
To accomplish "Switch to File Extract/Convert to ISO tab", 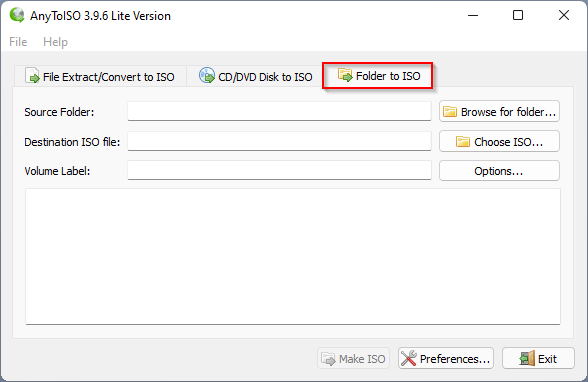I will (100, 76).
